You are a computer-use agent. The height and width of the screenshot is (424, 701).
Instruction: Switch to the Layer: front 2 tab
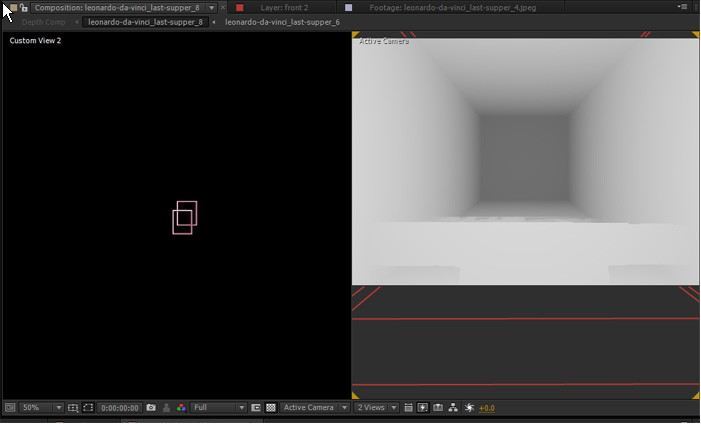284,8
